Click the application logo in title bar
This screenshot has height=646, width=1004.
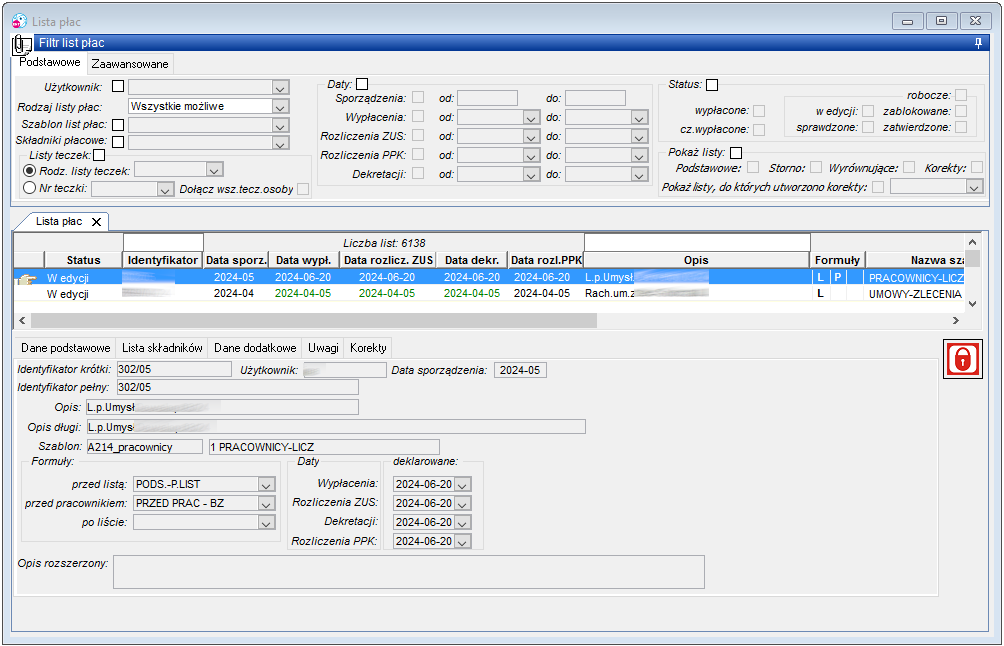(19, 21)
